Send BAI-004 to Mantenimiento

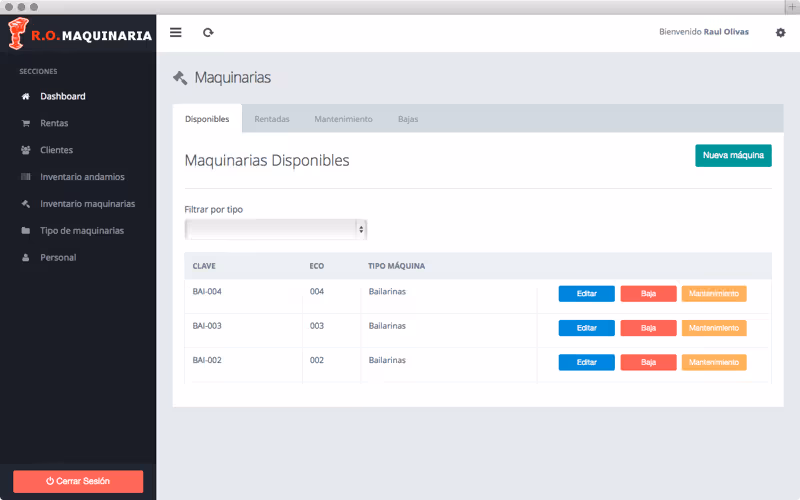coord(714,294)
